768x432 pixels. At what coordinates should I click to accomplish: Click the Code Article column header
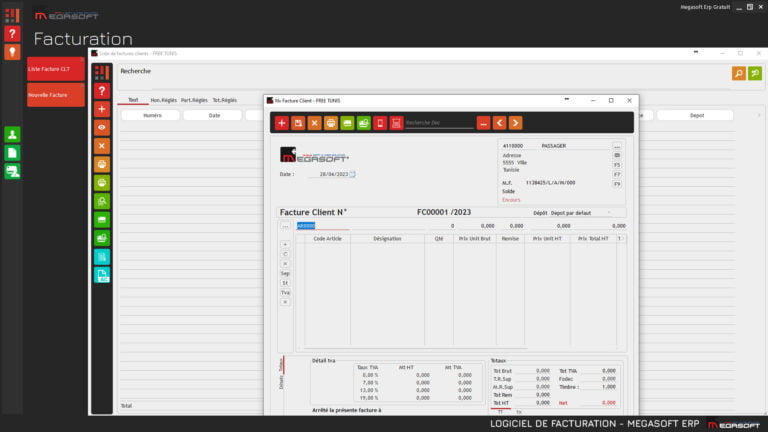point(327,239)
